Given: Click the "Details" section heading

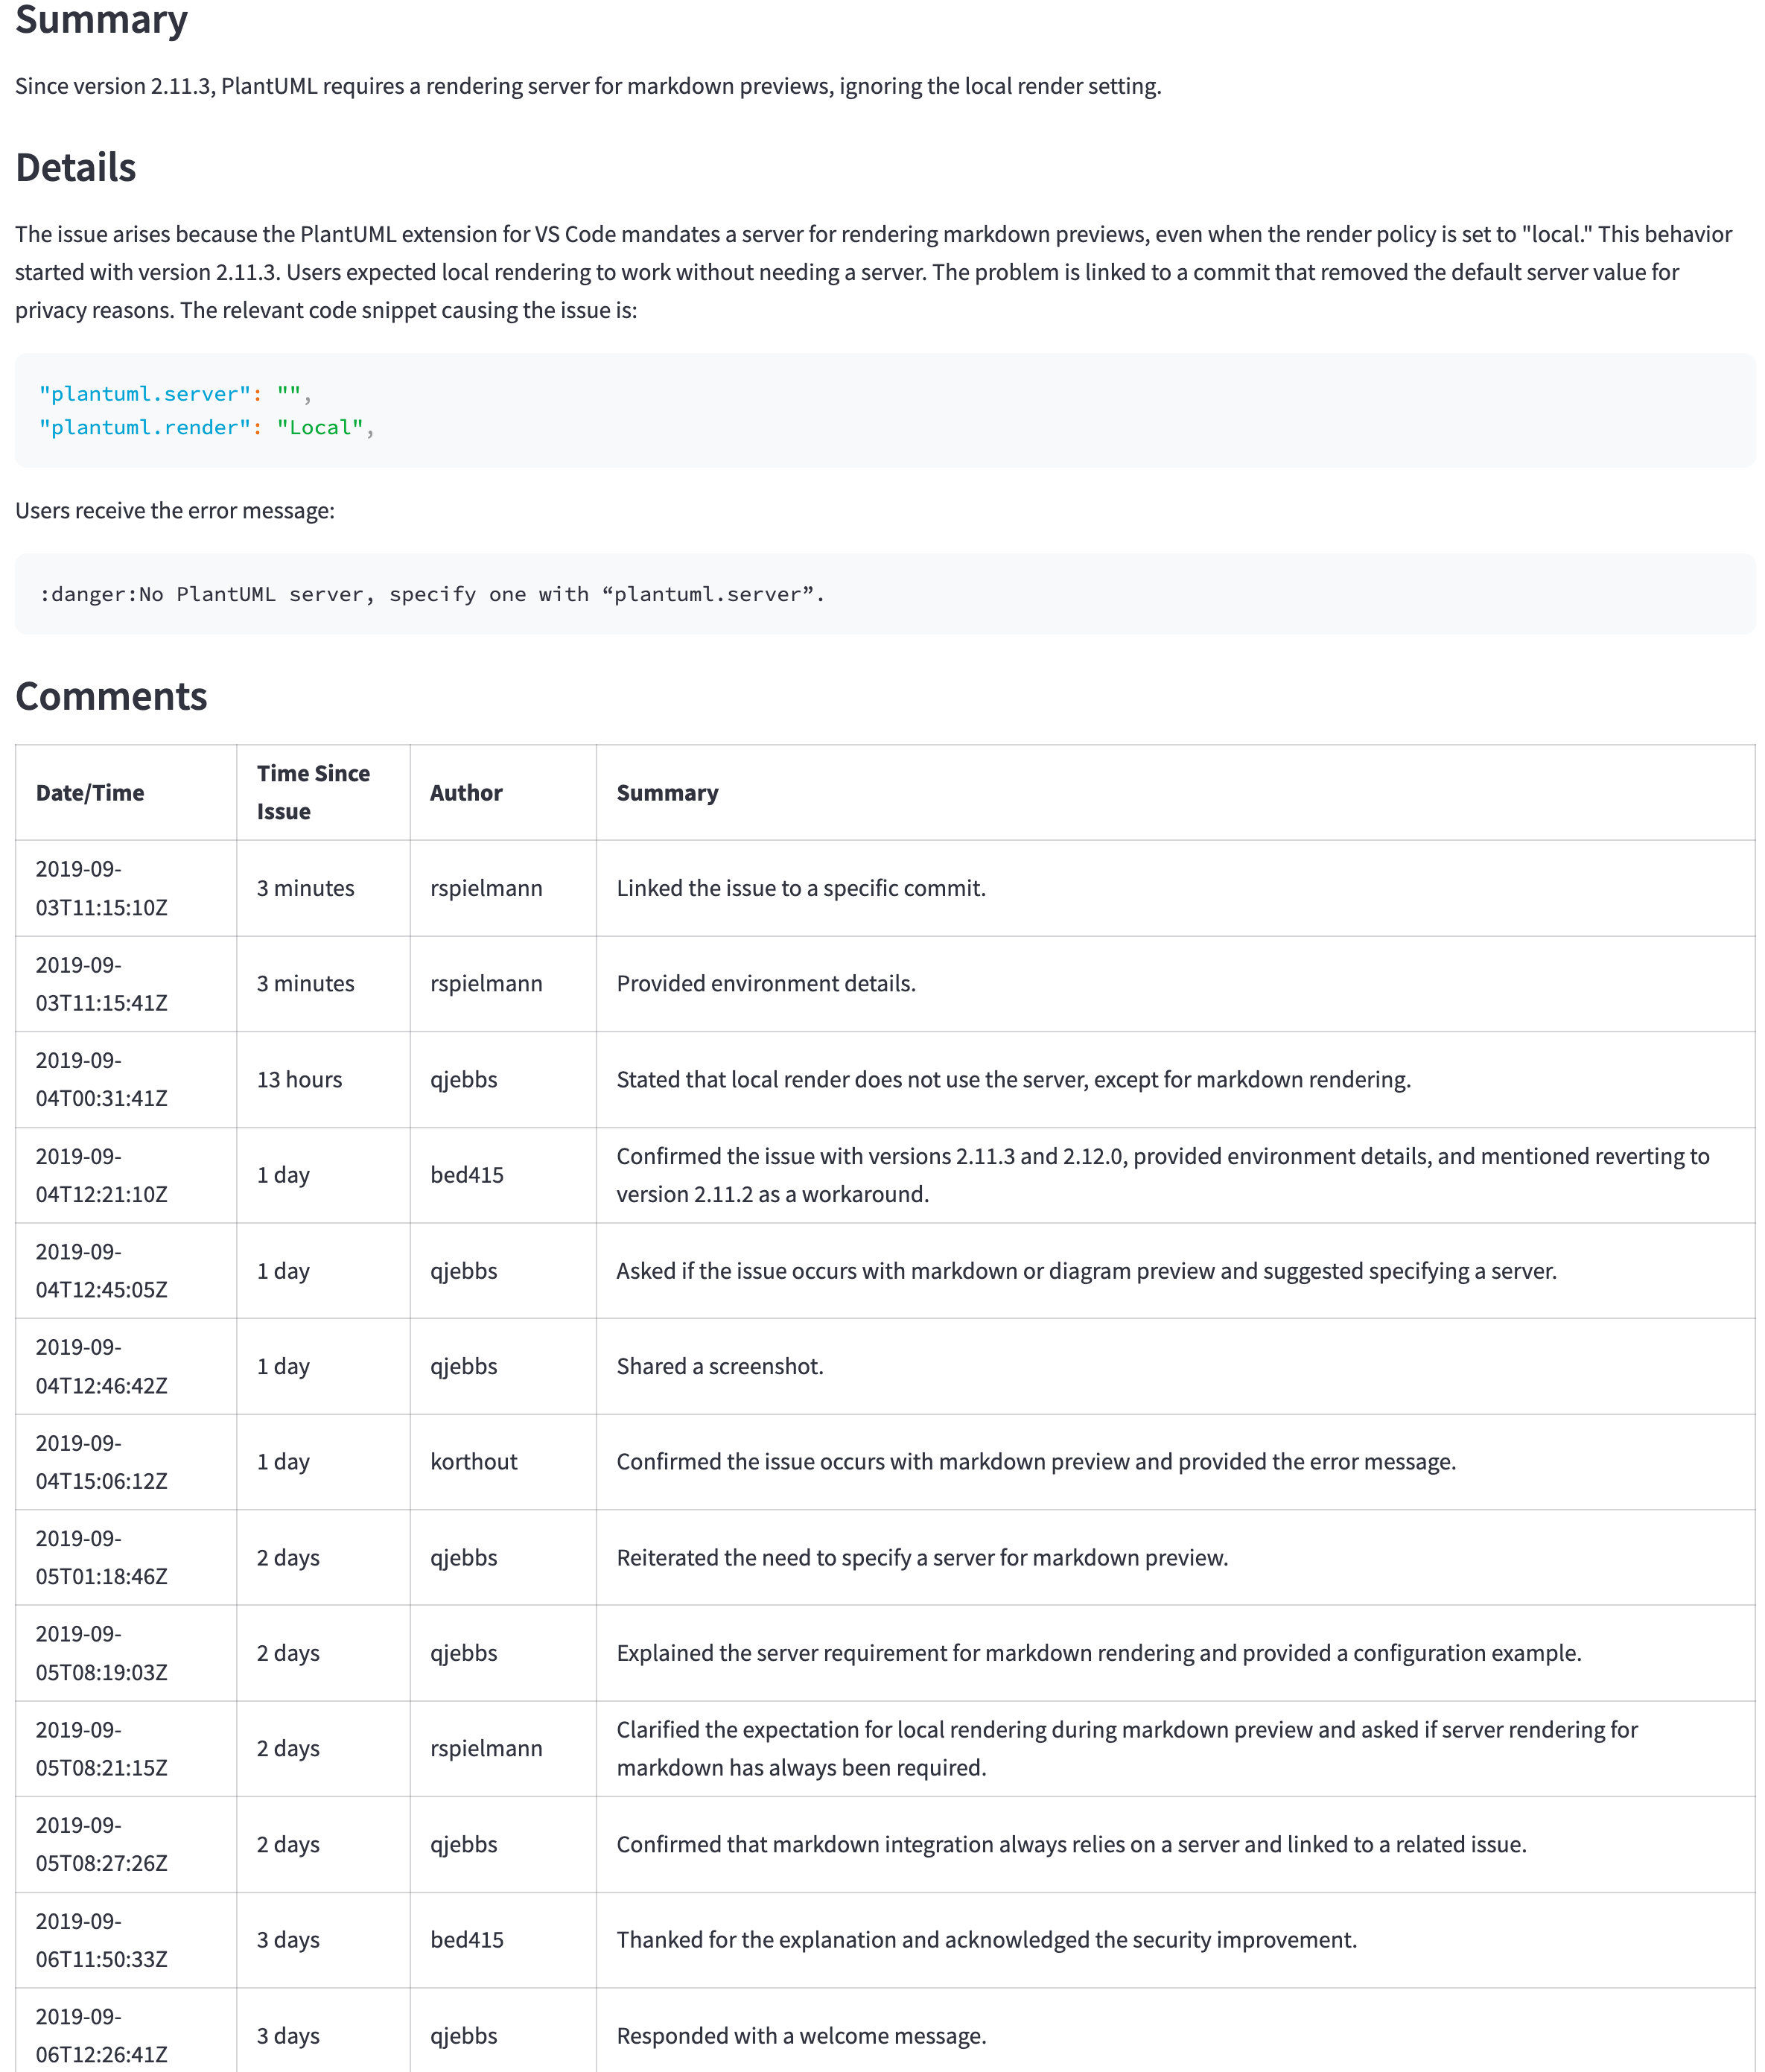Looking at the screenshot, I should click(75, 168).
